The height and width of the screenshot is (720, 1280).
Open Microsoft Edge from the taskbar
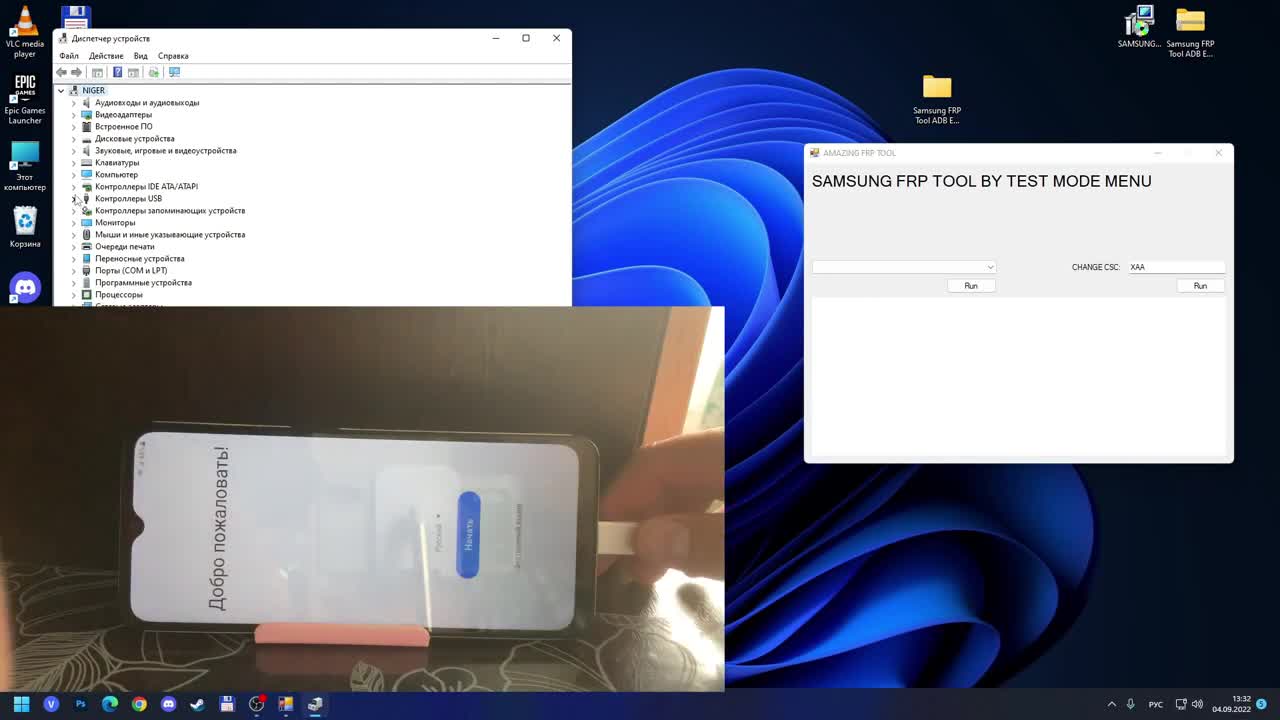pos(110,704)
